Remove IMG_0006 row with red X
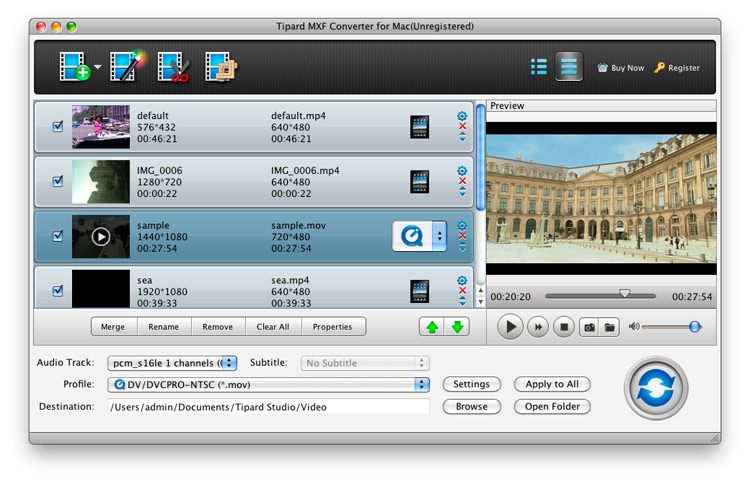This screenshot has width=750, height=484. pyautogui.click(x=462, y=181)
